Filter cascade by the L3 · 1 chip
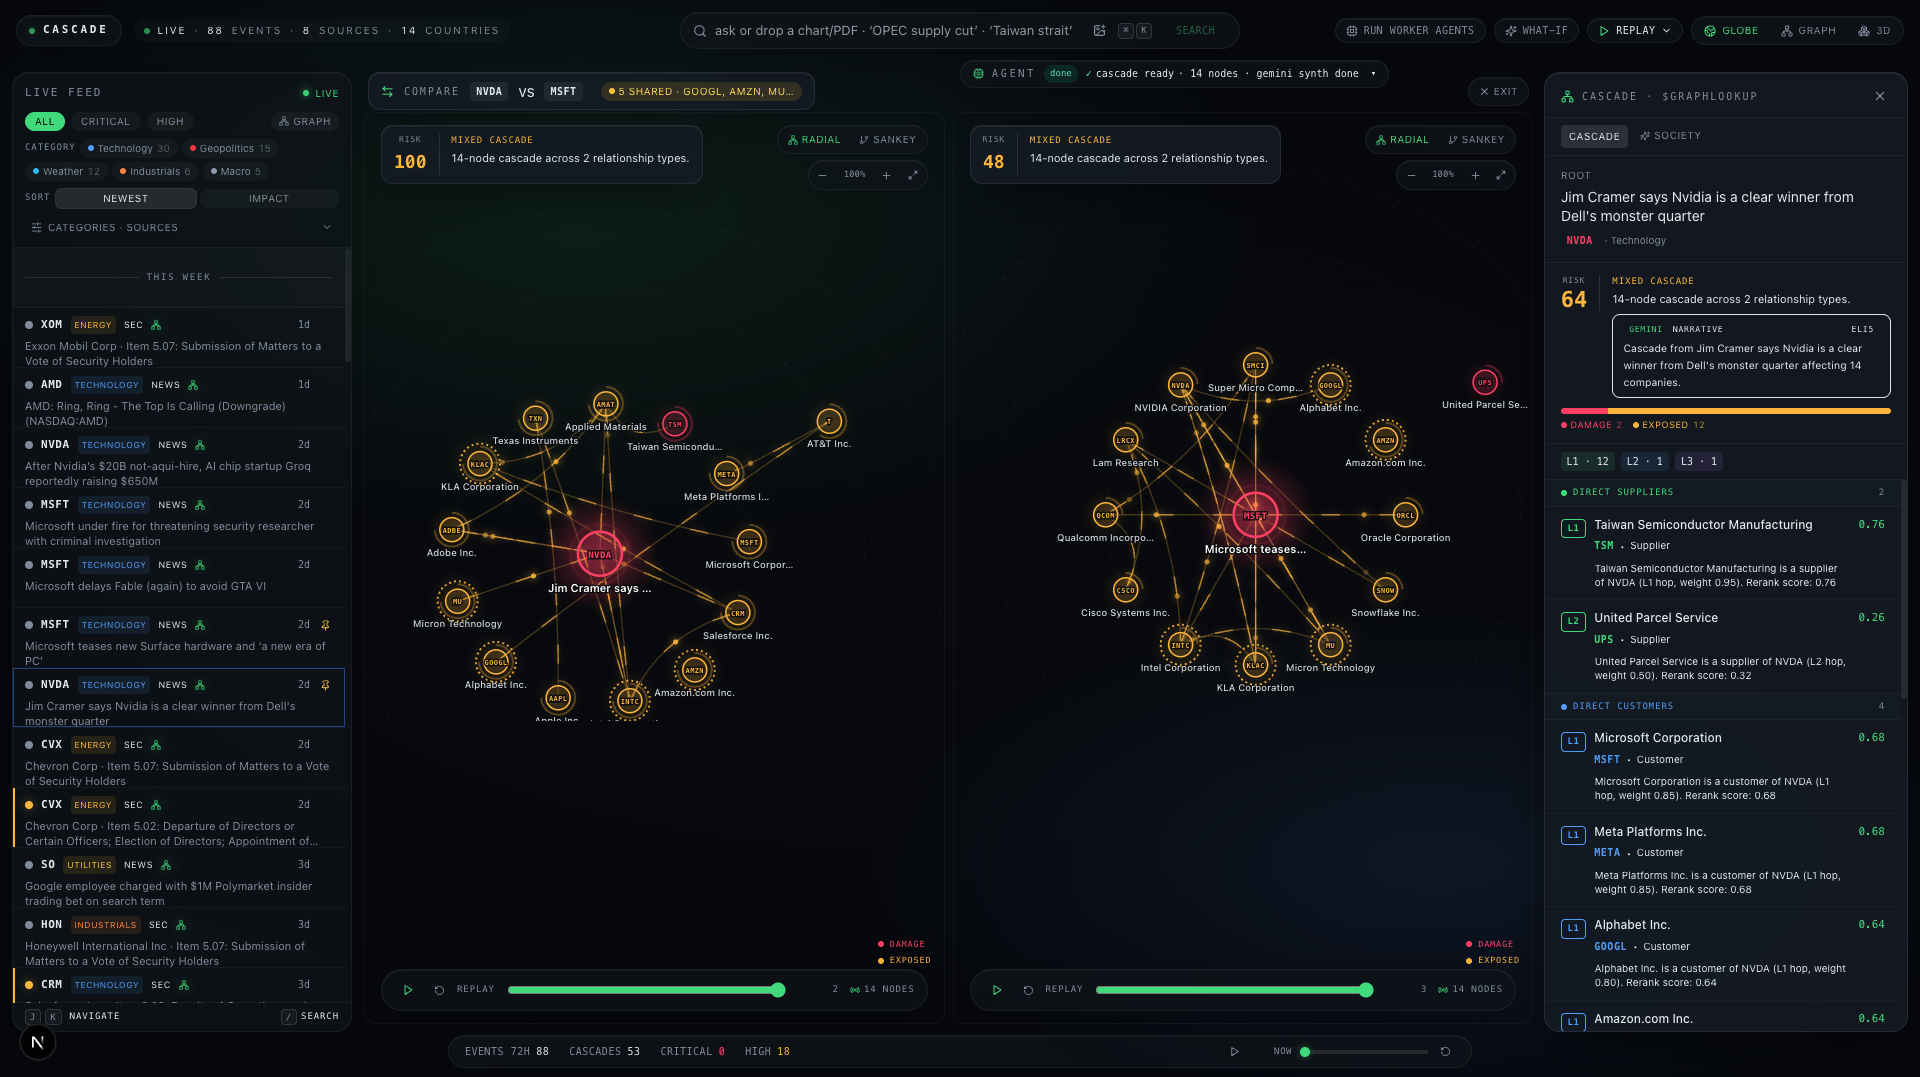The image size is (1920, 1077). (1699, 462)
